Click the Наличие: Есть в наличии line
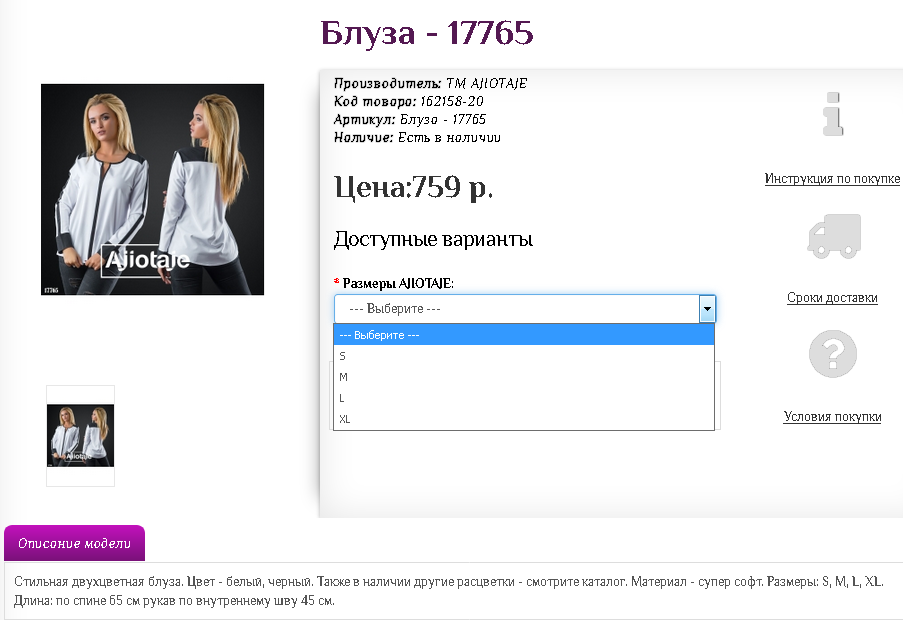 point(418,137)
